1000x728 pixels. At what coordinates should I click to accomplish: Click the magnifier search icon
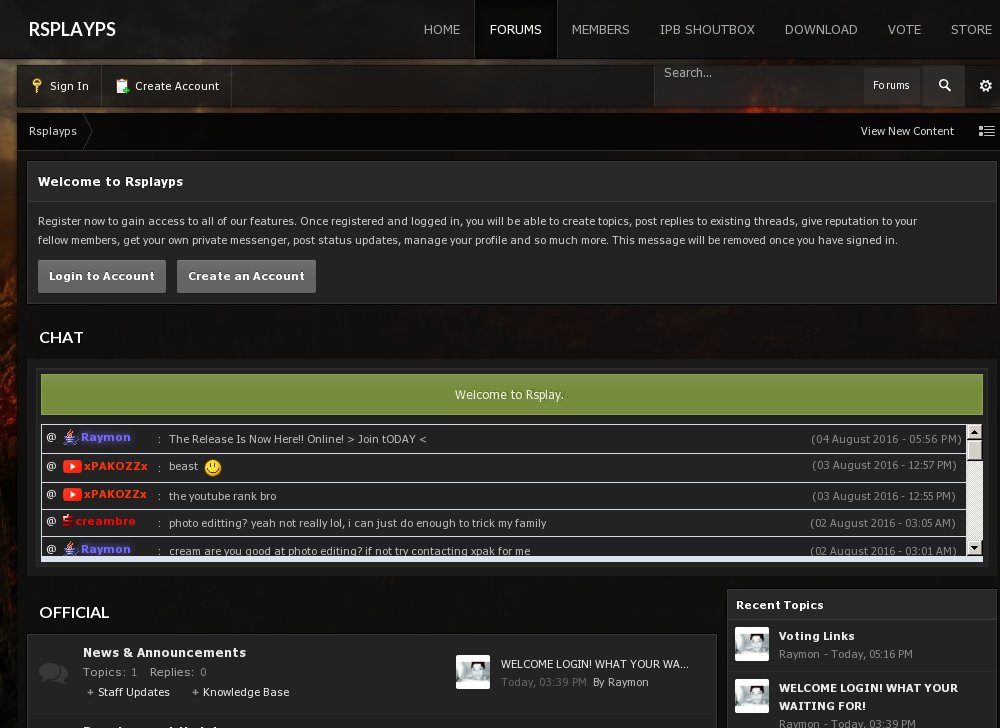(944, 86)
